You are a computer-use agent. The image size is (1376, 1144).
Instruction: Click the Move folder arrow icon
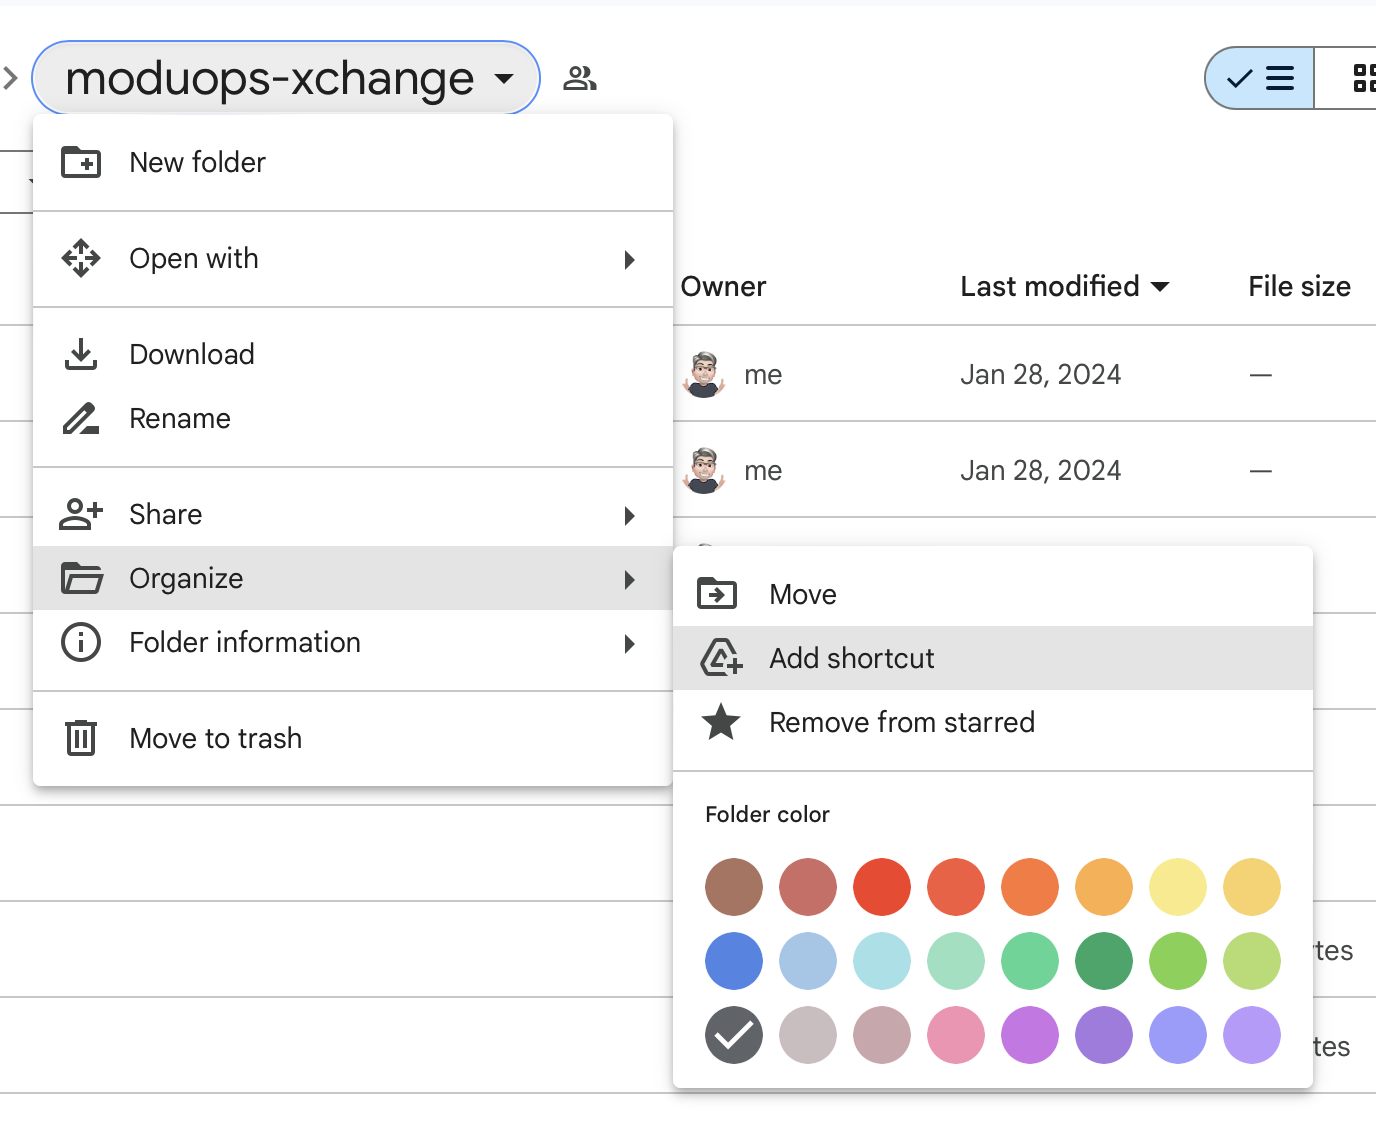point(717,594)
